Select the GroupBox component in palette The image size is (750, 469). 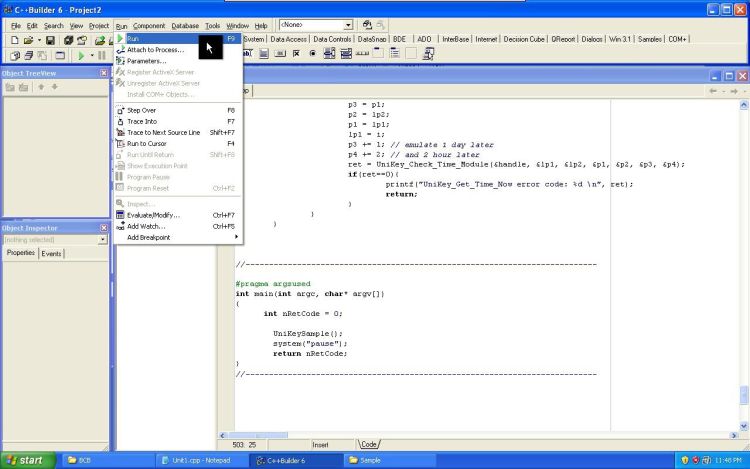(378, 54)
